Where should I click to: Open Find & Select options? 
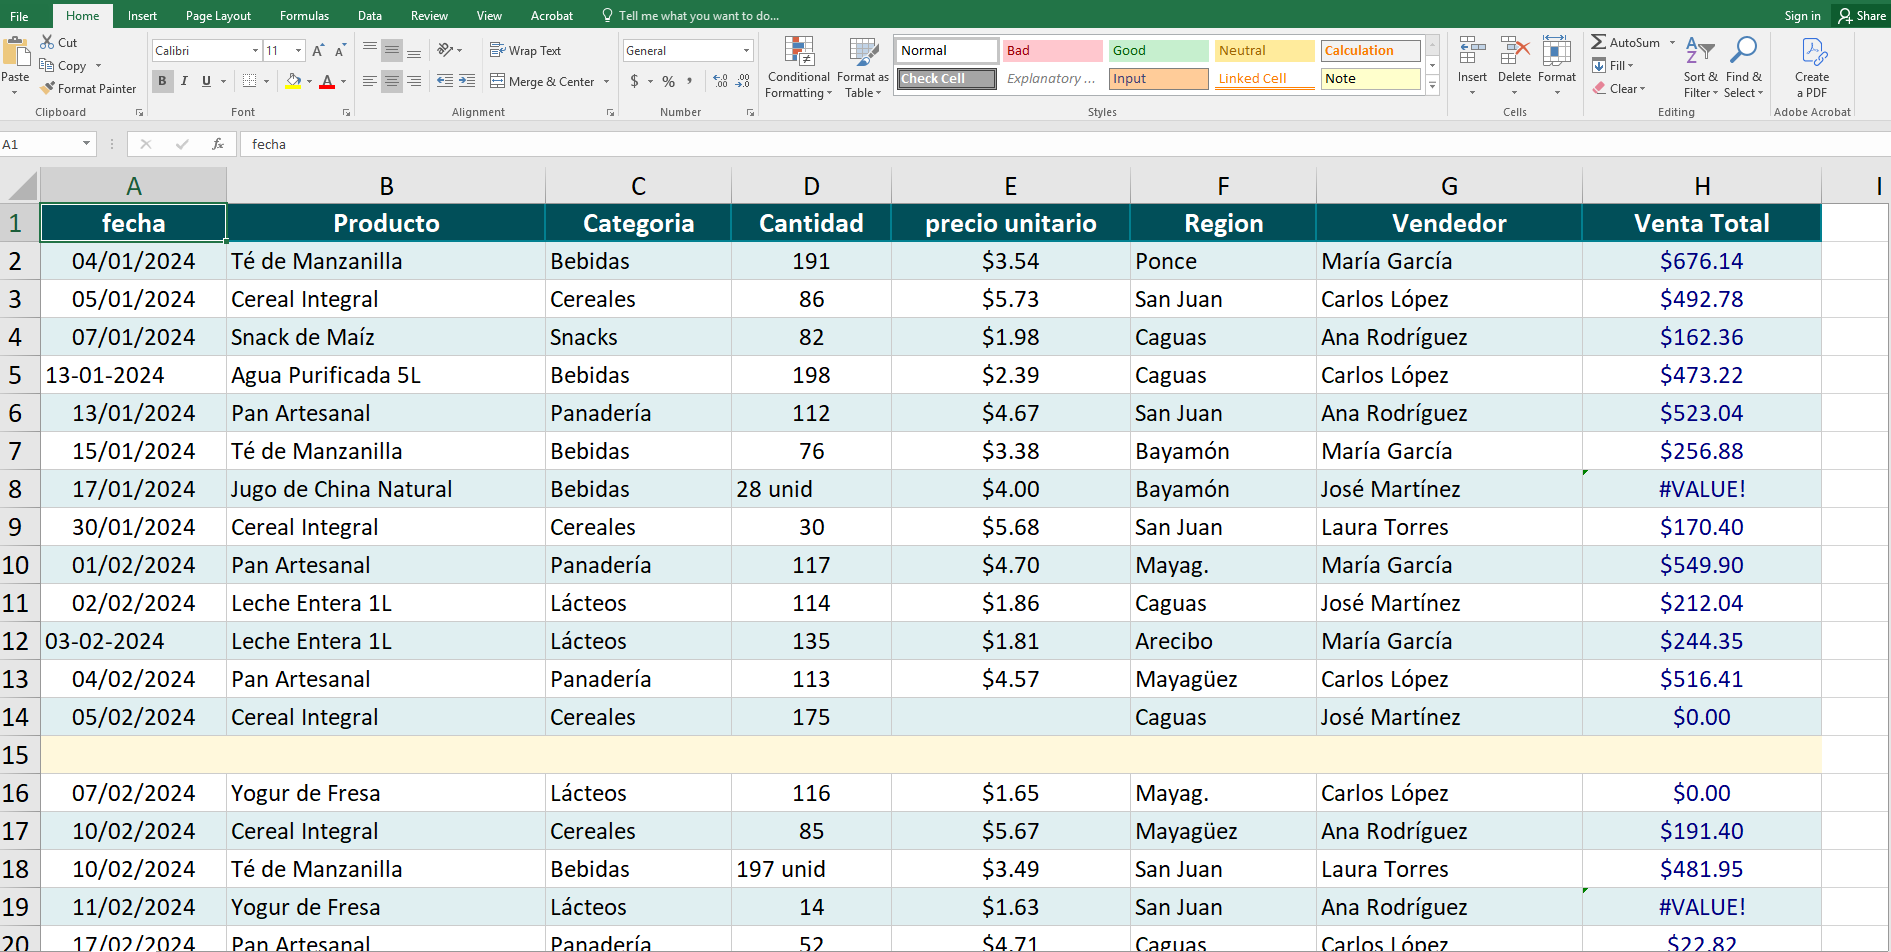(x=1743, y=67)
